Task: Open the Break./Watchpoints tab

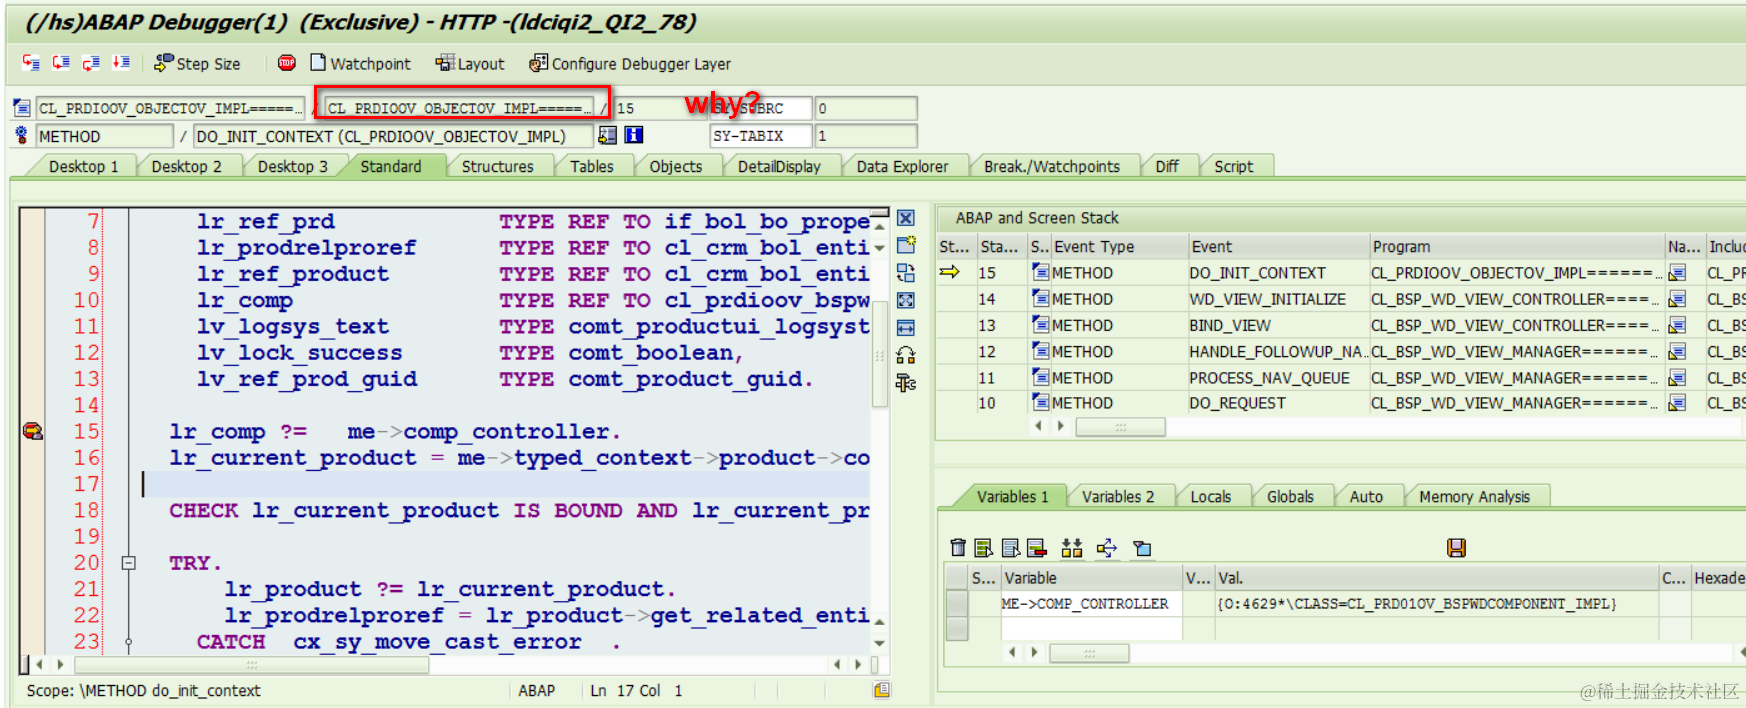Action: click(x=1052, y=166)
